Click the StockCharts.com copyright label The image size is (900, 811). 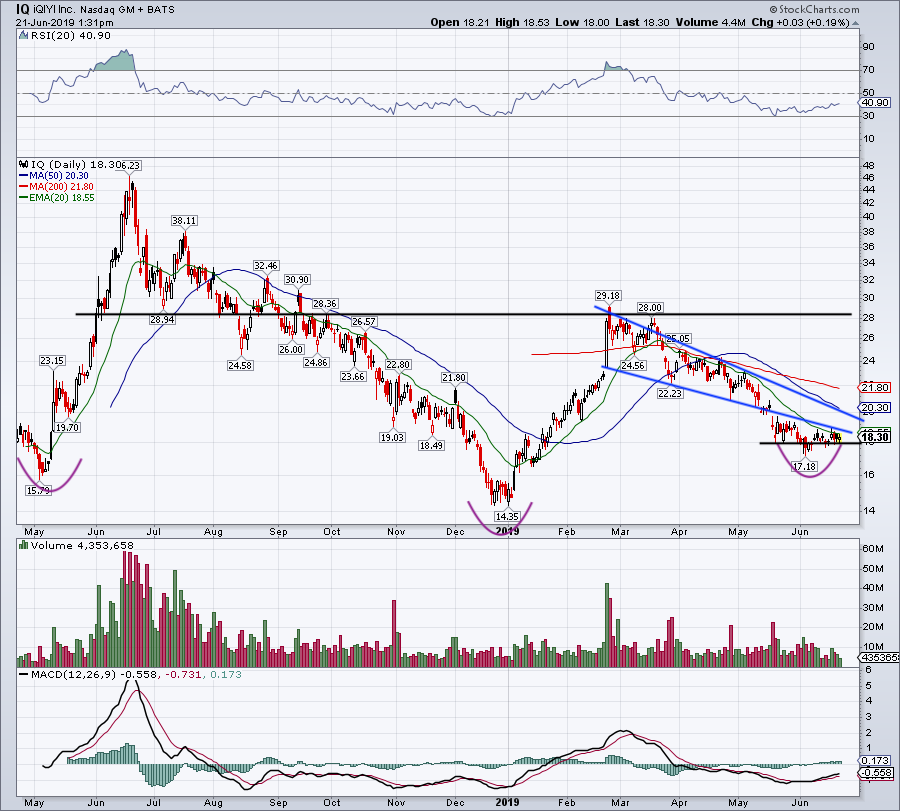click(x=814, y=9)
